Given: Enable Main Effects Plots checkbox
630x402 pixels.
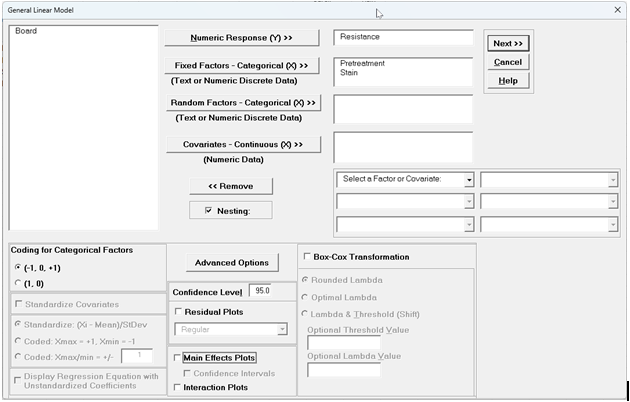Looking at the screenshot, I should pos(177,358).
